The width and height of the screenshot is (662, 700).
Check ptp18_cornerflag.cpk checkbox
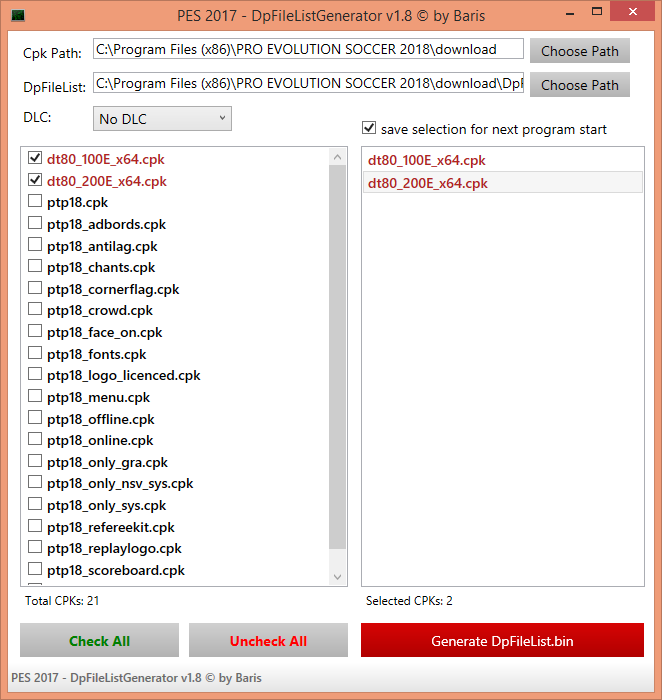coord(35,288)
